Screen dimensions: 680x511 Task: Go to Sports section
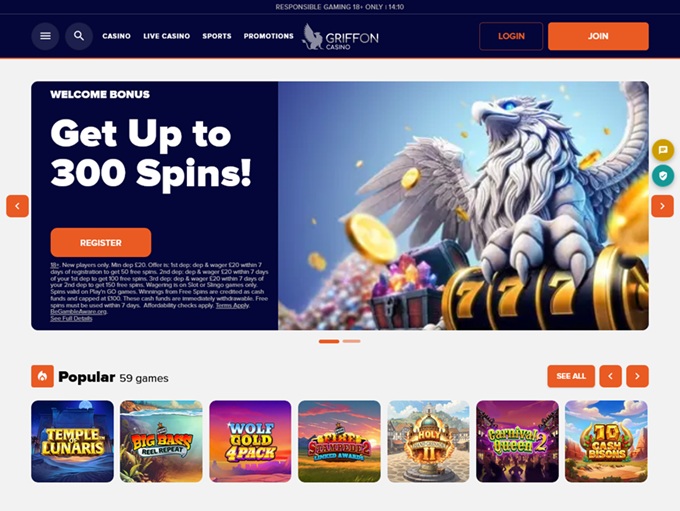pos(217,36)
